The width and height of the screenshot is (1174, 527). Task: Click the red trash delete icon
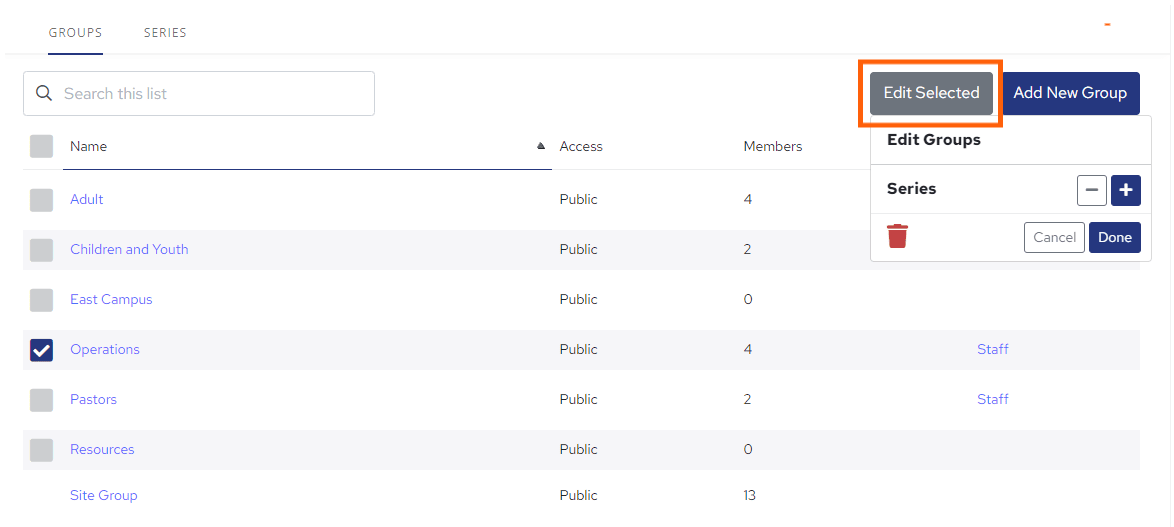(897, 237)
